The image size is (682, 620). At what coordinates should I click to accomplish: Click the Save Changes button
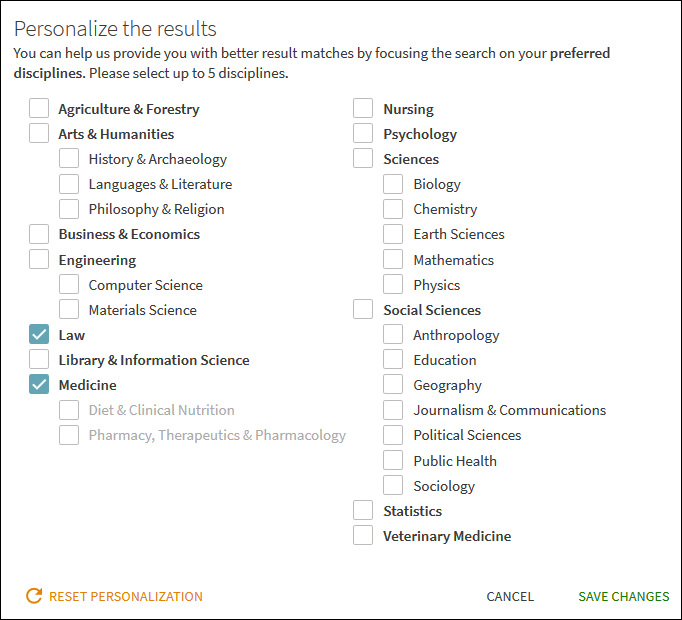(624, 597)
